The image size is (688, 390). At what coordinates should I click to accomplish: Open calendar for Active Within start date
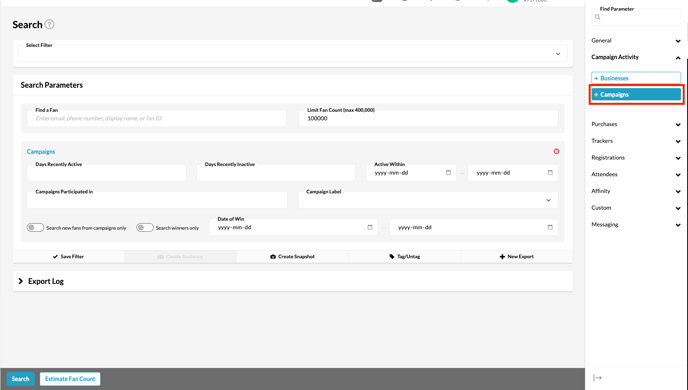(448, 172)
